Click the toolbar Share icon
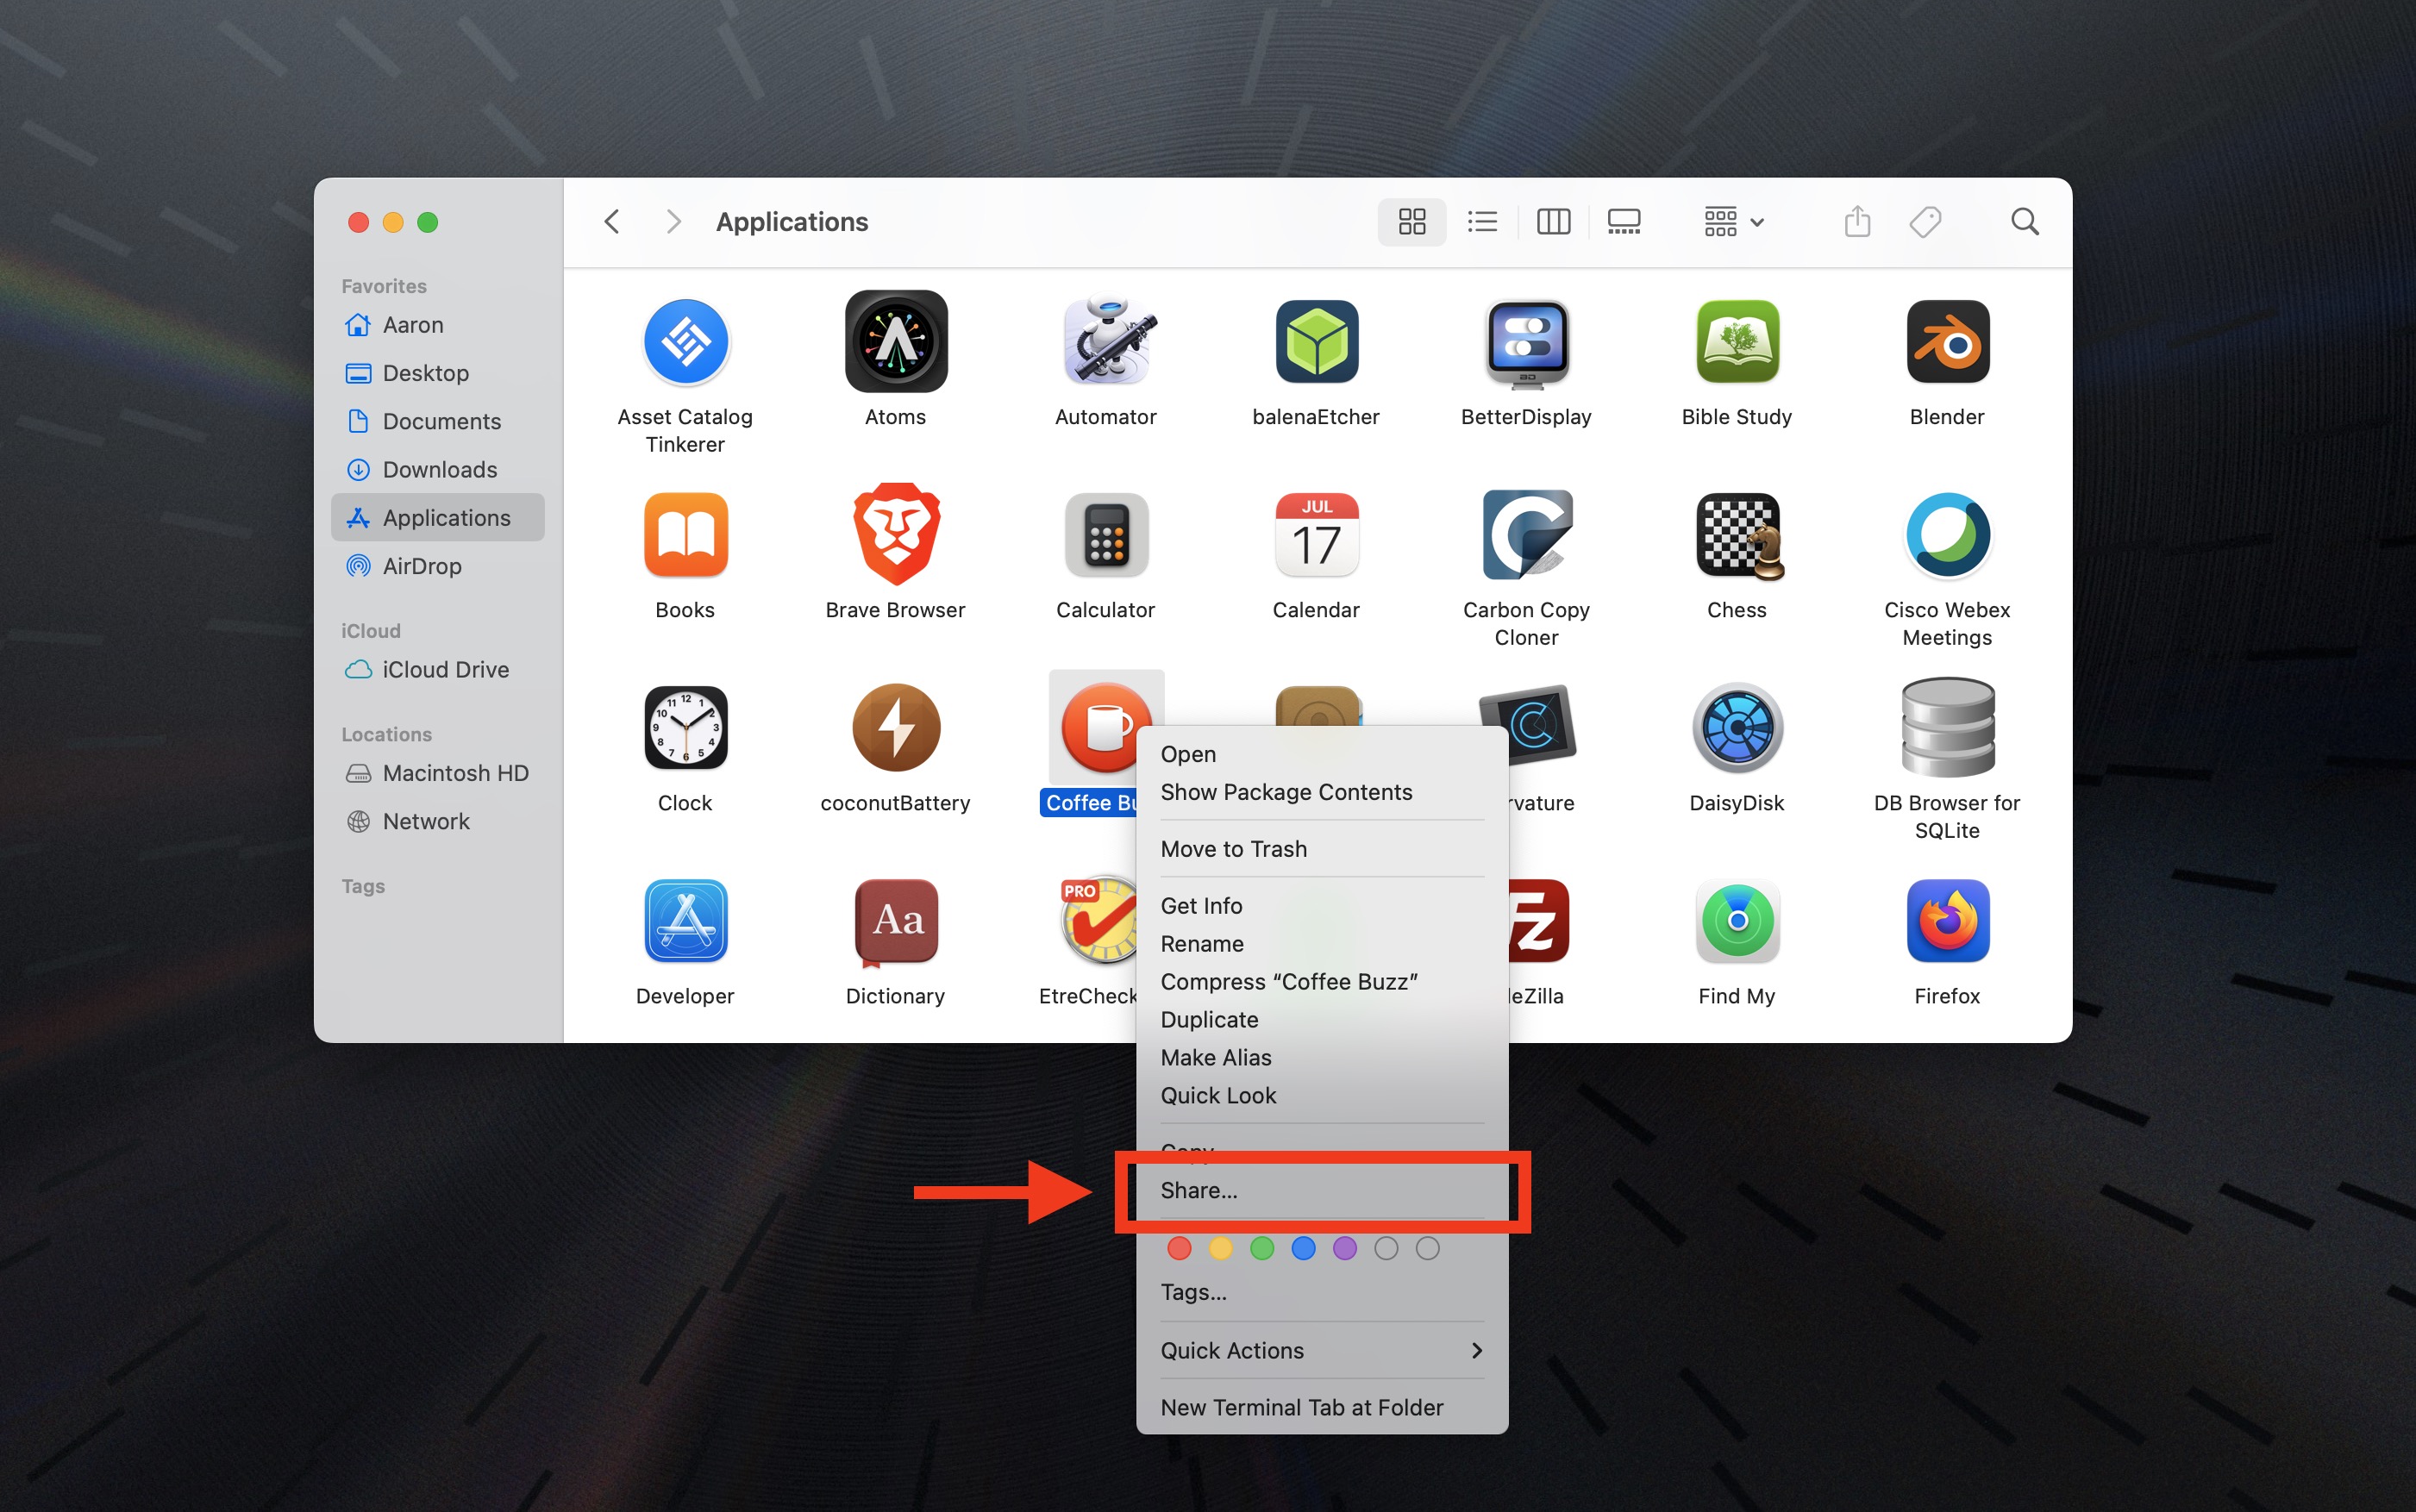The width and height of the screenshot is (2416, 1512). pyautogui.click(x=1857, y=221)
